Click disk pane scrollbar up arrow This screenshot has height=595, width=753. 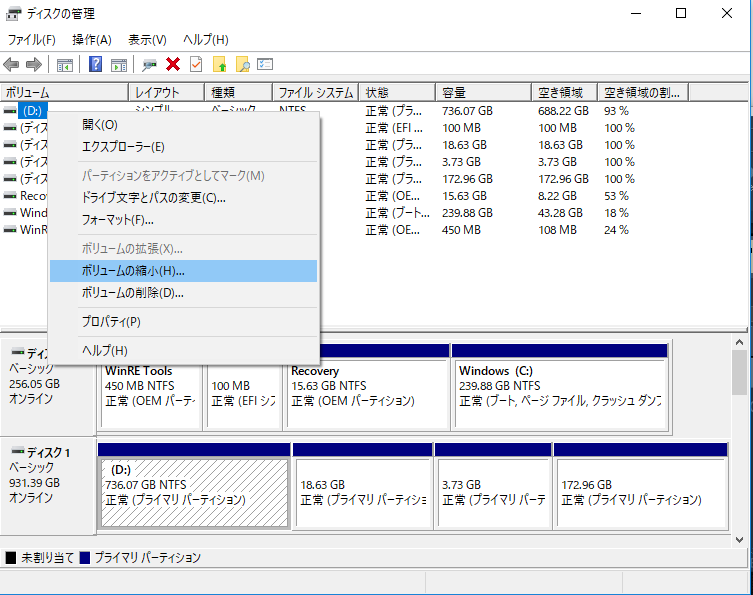740,342
